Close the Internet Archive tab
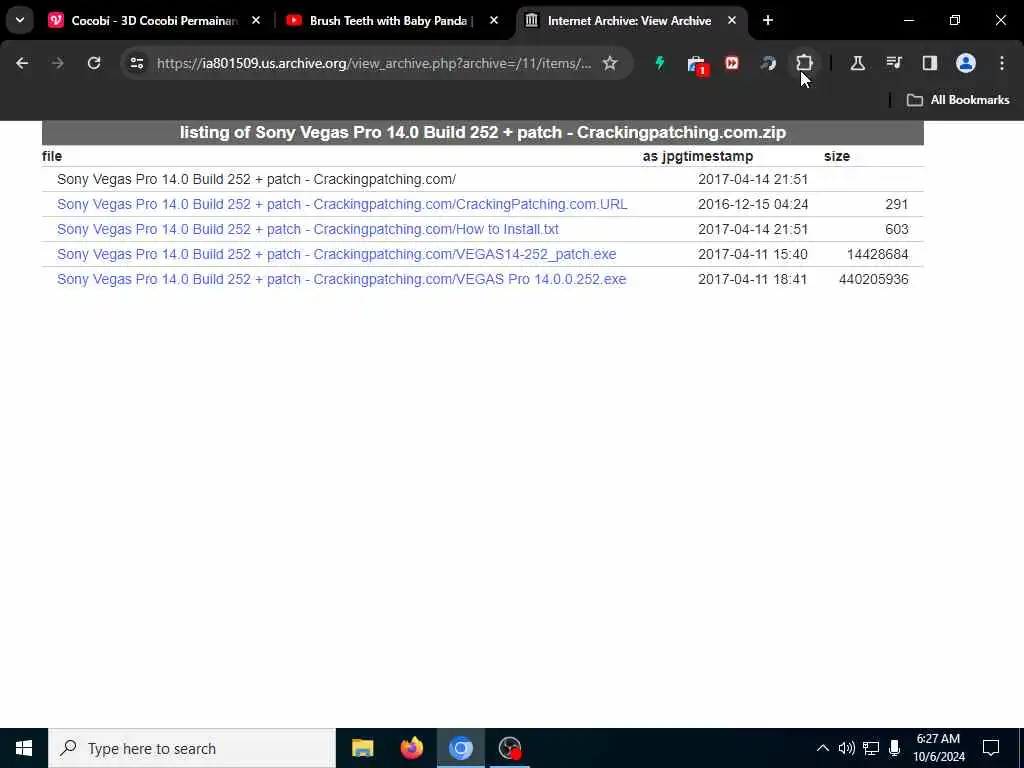 [x=732, y=21]
